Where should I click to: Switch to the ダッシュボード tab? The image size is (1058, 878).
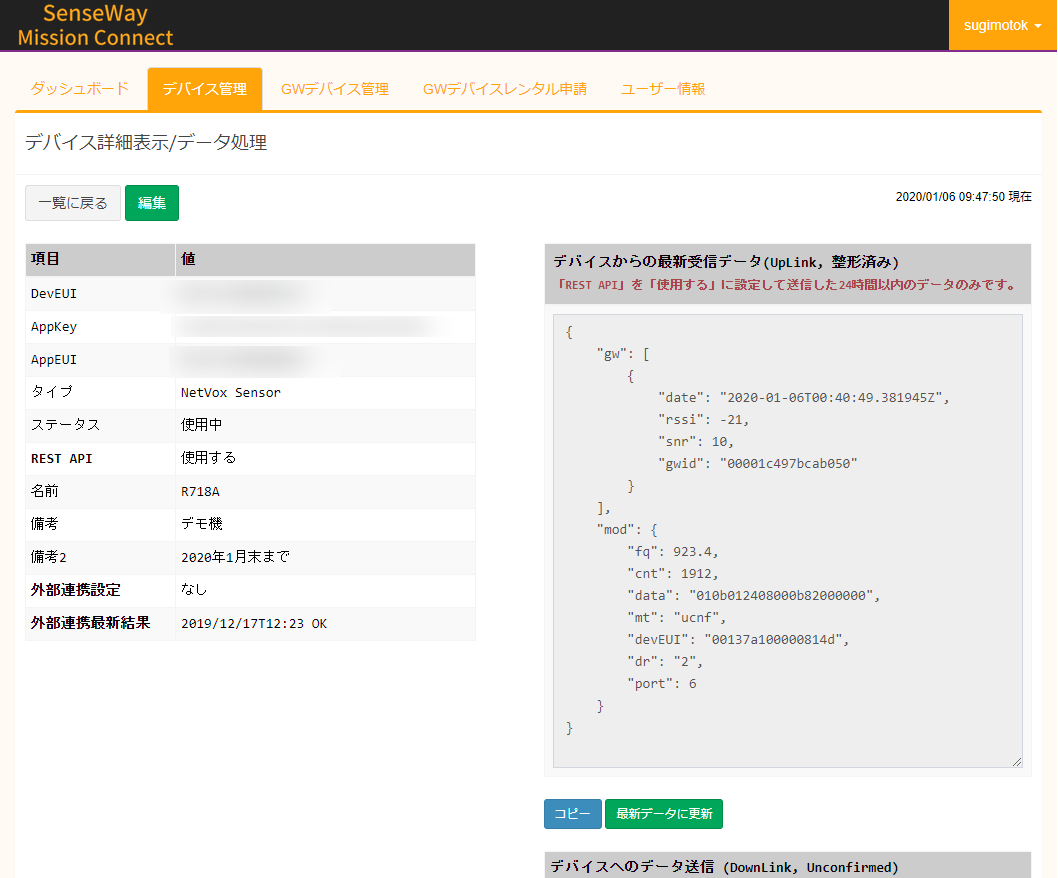pos(80,88)
